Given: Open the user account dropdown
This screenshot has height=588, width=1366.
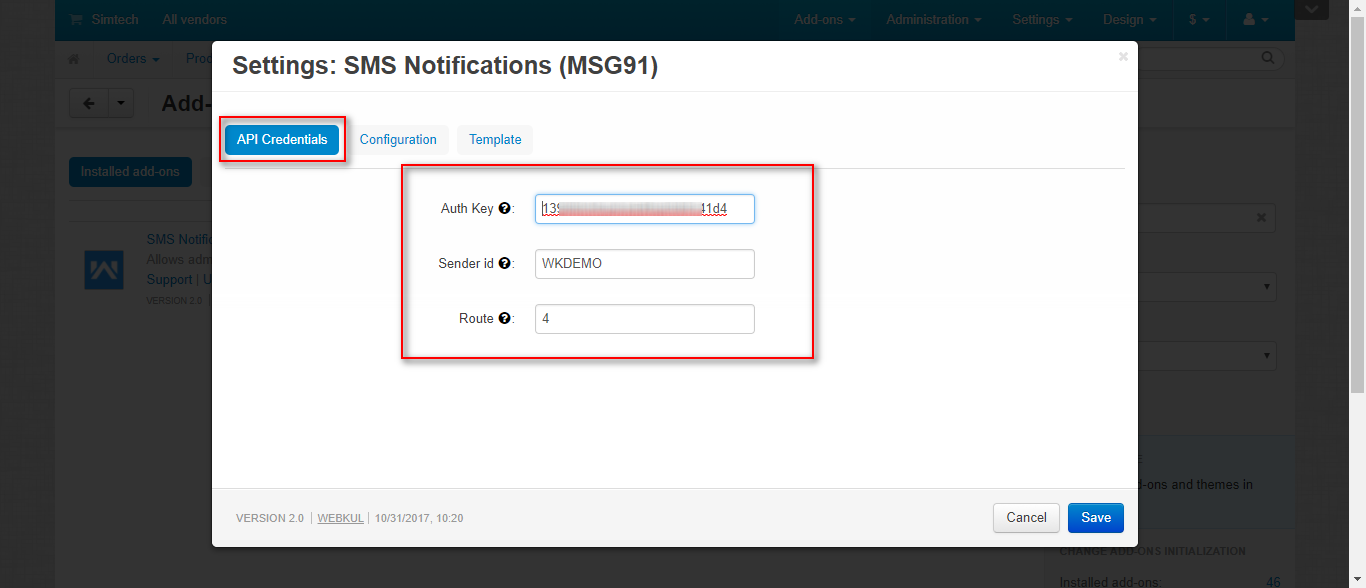Looking at the screenshot, I should [1255, 20].
